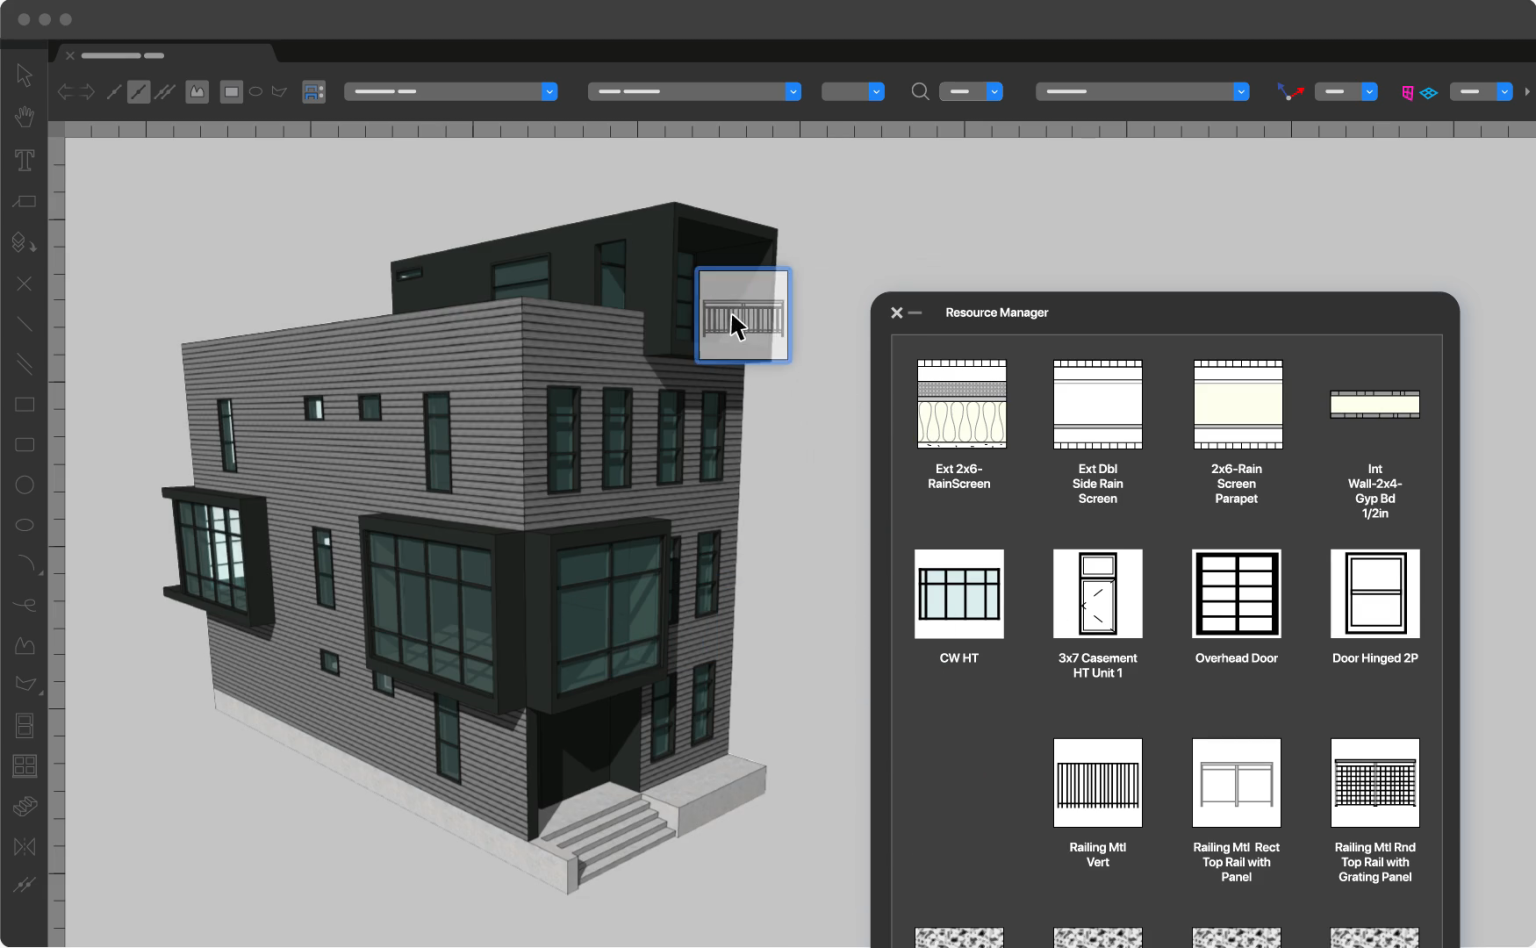The height and width of the screenshot is (948, 1536).
Task: Pick the Rectangle drawing tool
Action: coord(24,404)
